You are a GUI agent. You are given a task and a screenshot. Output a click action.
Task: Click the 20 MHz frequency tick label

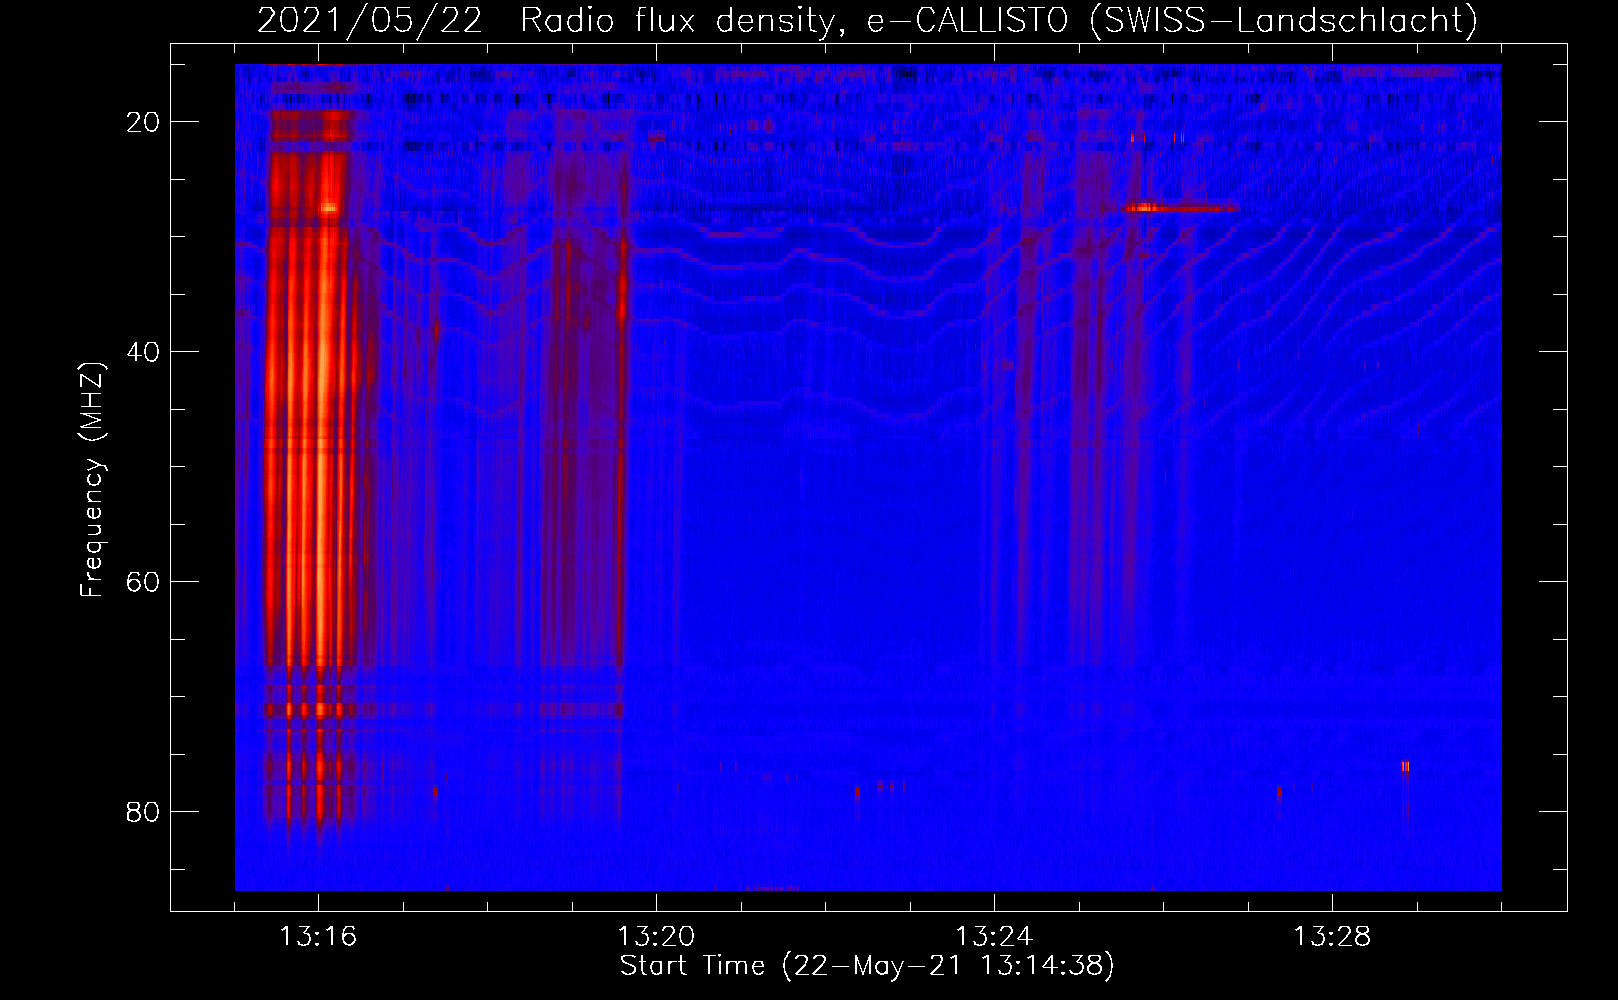(143, 122)
